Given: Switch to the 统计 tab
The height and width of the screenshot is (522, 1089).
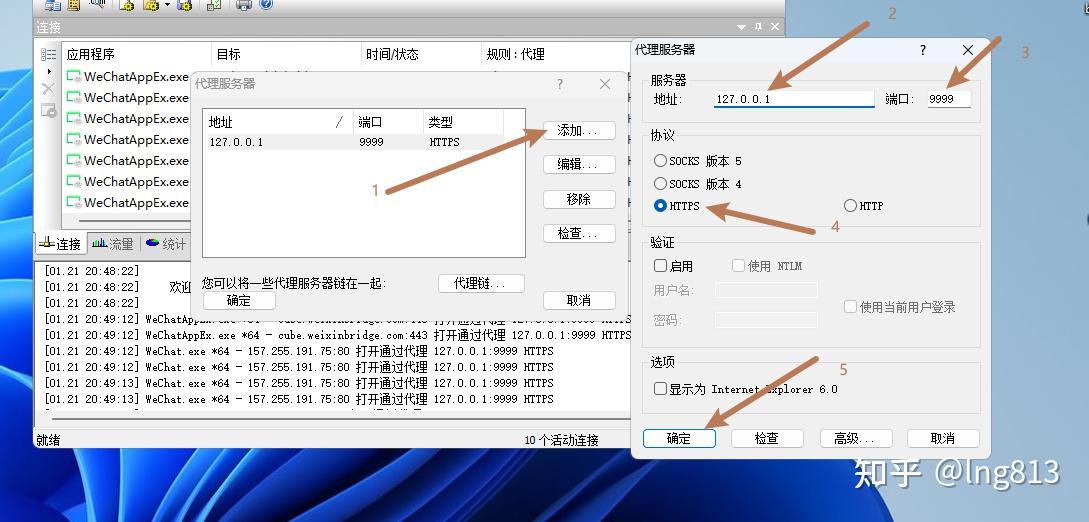Looking at the screenshot, I should [166, 244].
